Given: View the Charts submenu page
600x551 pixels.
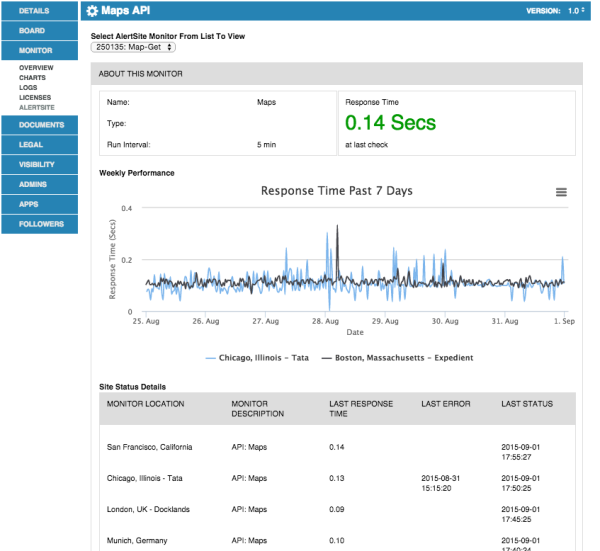Looking at the screenshot, I should point(32,78).
